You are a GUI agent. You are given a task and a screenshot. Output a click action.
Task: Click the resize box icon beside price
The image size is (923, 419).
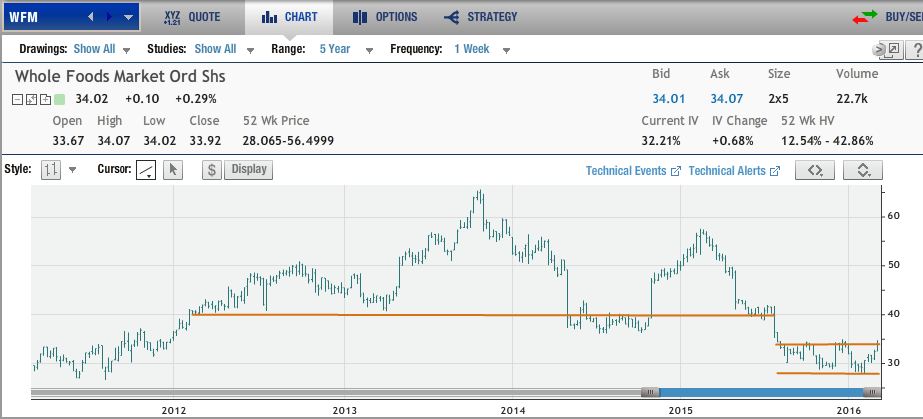32,99
